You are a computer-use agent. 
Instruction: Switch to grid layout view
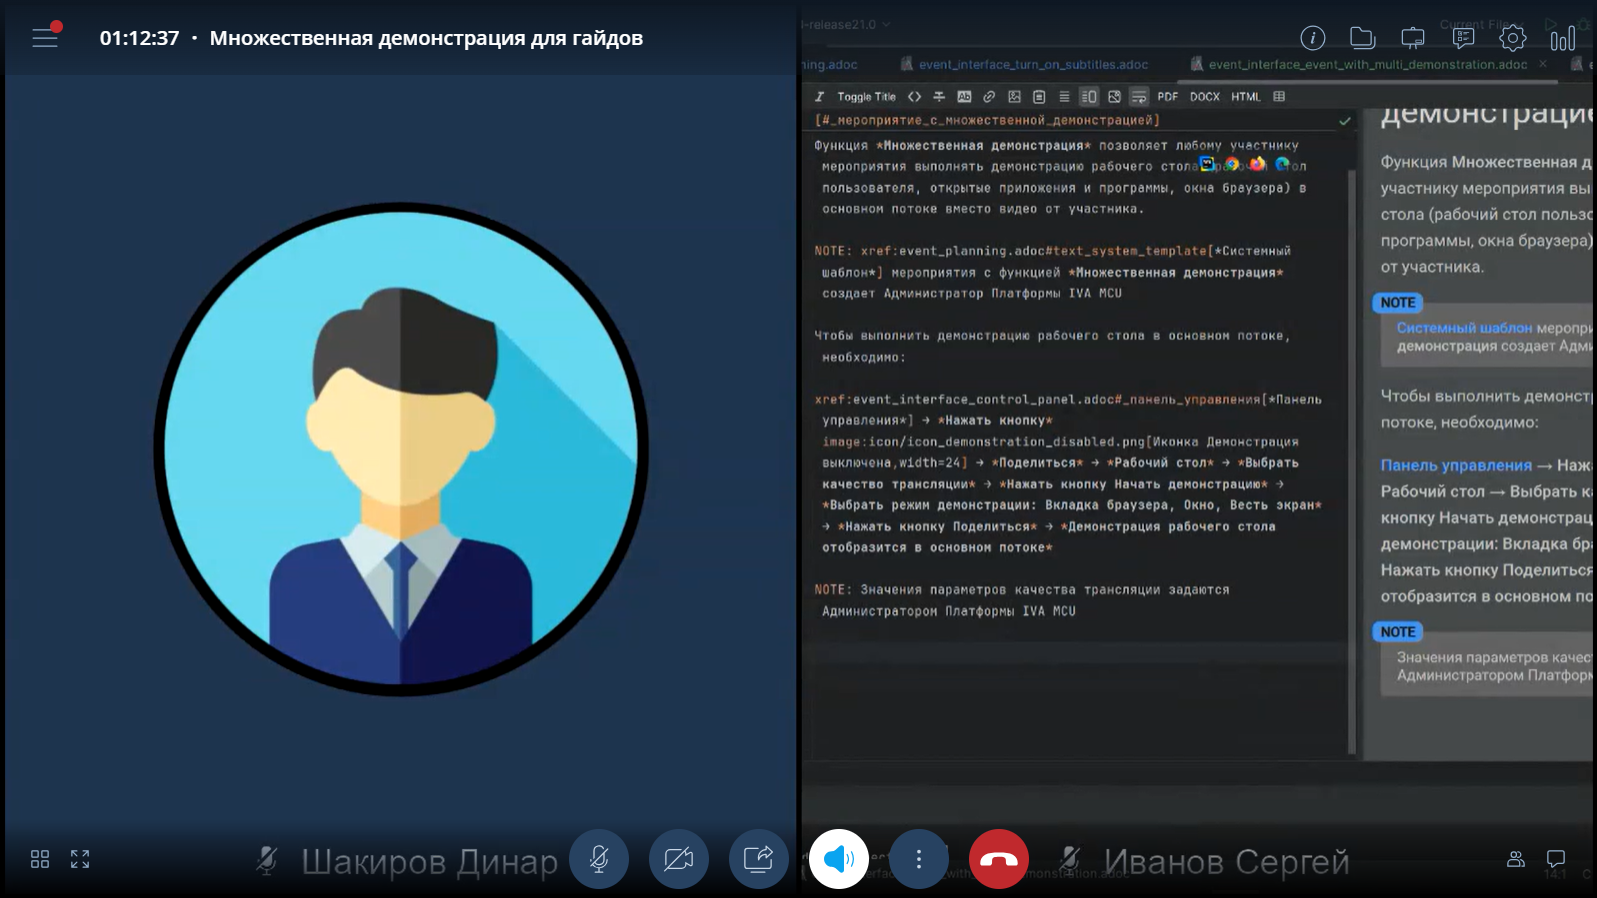tap(40, 859)
